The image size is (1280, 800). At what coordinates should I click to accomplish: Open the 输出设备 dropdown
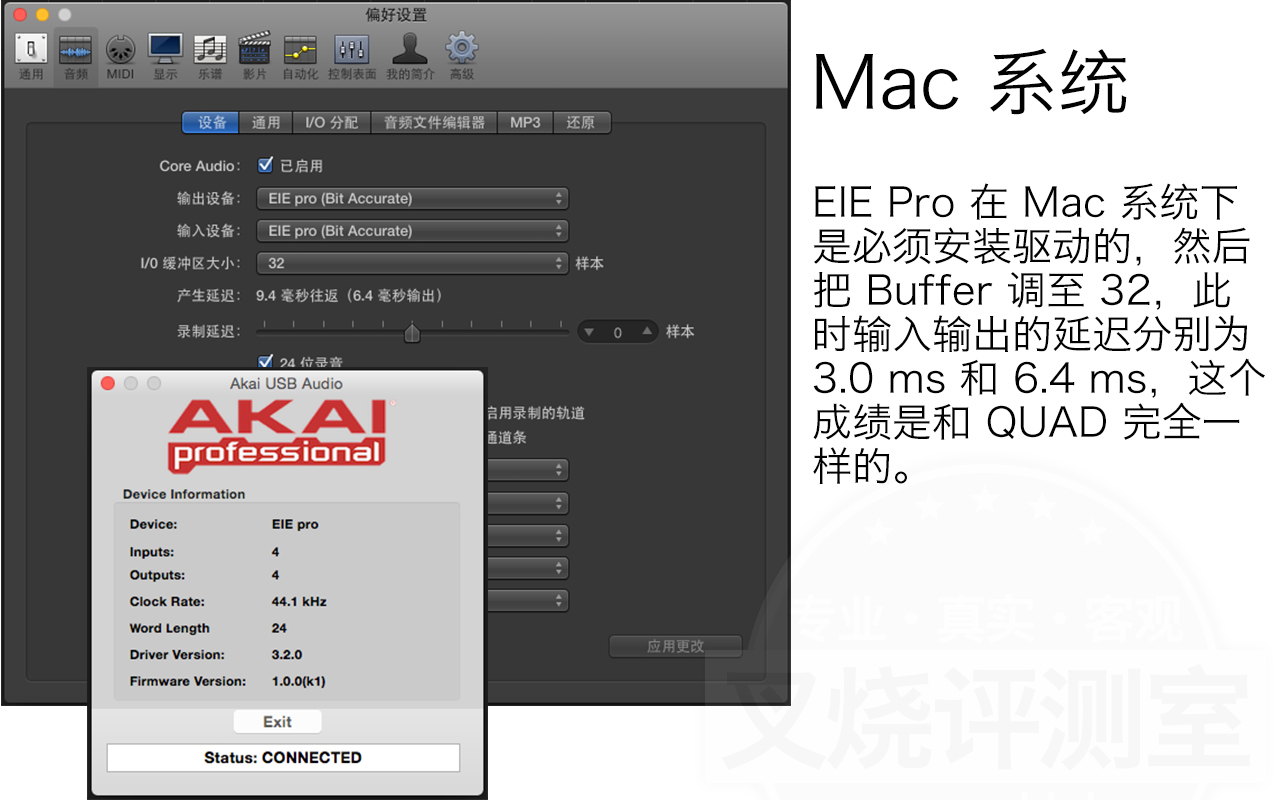(x=413, y=199)
